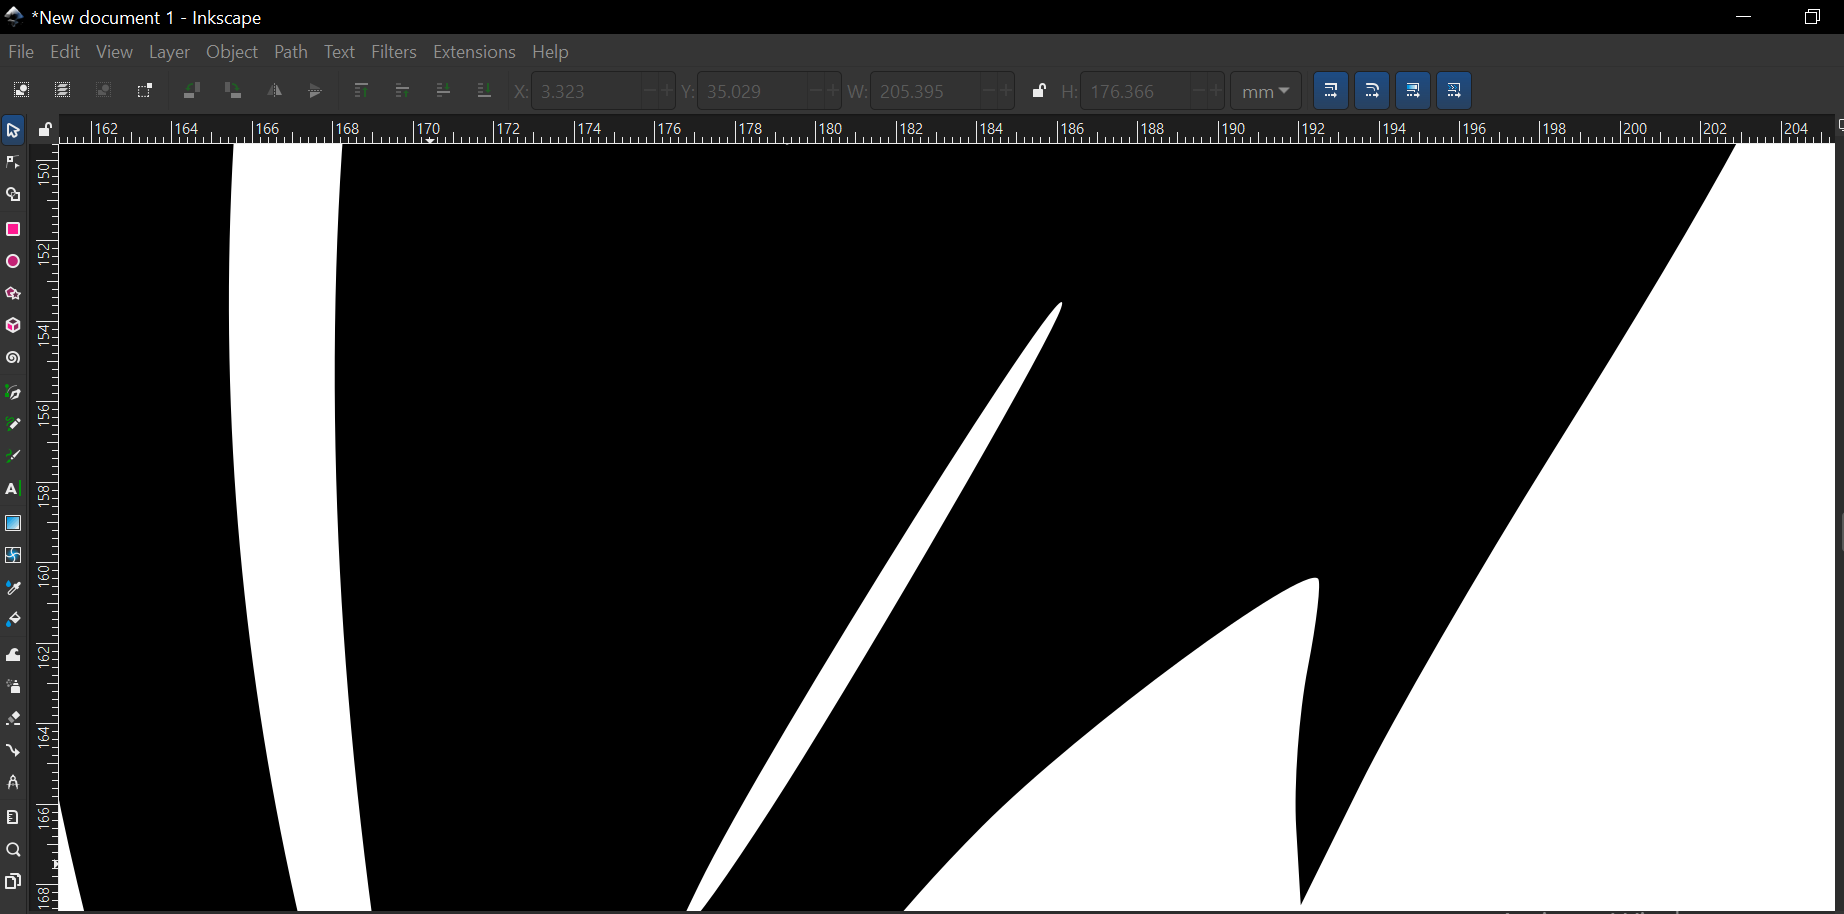Select the Paint Bucket tool
Image resolution: width=1844 pixels, height=914 pixels.
click(x=13, y=620)
